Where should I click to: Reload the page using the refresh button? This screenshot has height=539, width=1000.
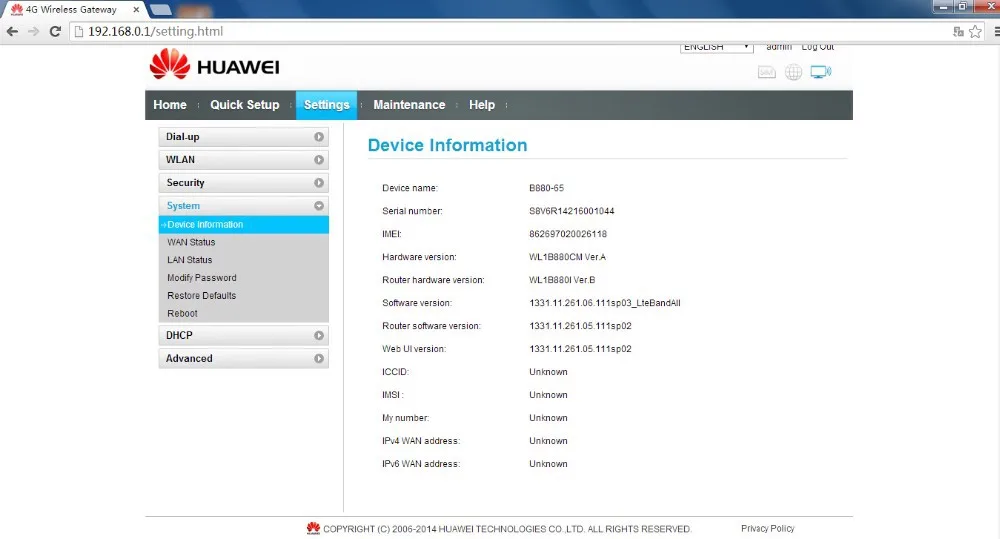point(55,32)
